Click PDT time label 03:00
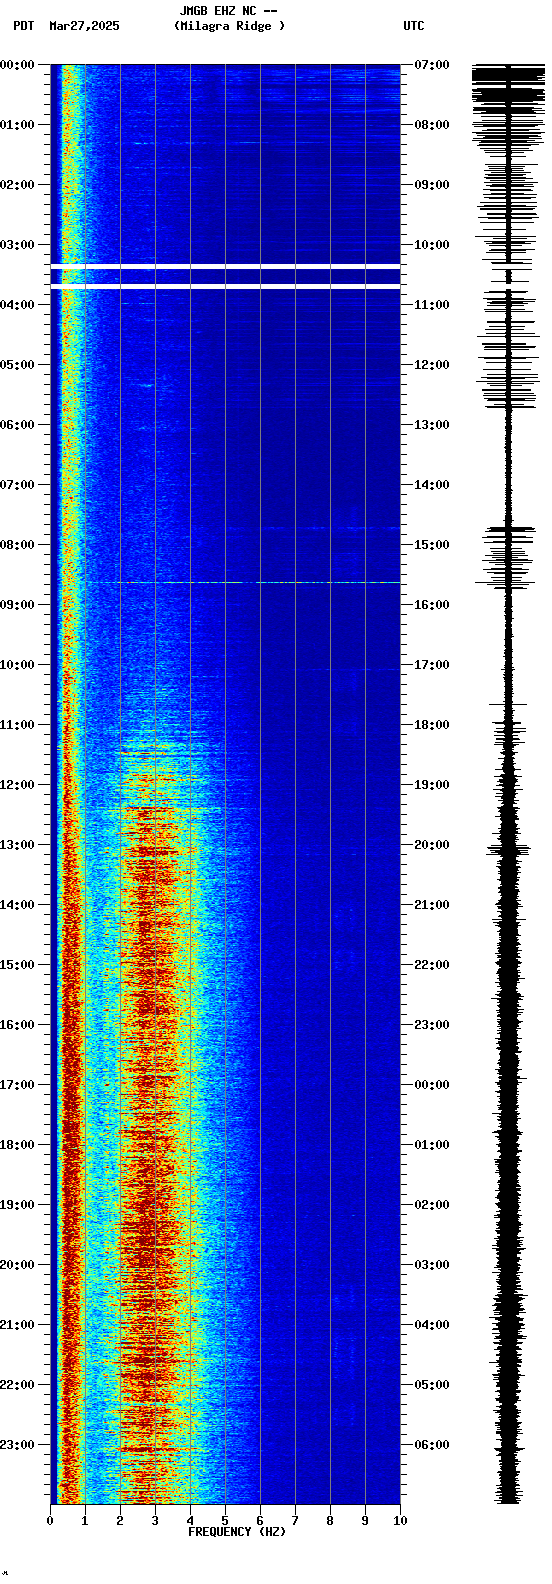Image resolution: width=552 pixels, height=1584 pixels. point(17,245)
